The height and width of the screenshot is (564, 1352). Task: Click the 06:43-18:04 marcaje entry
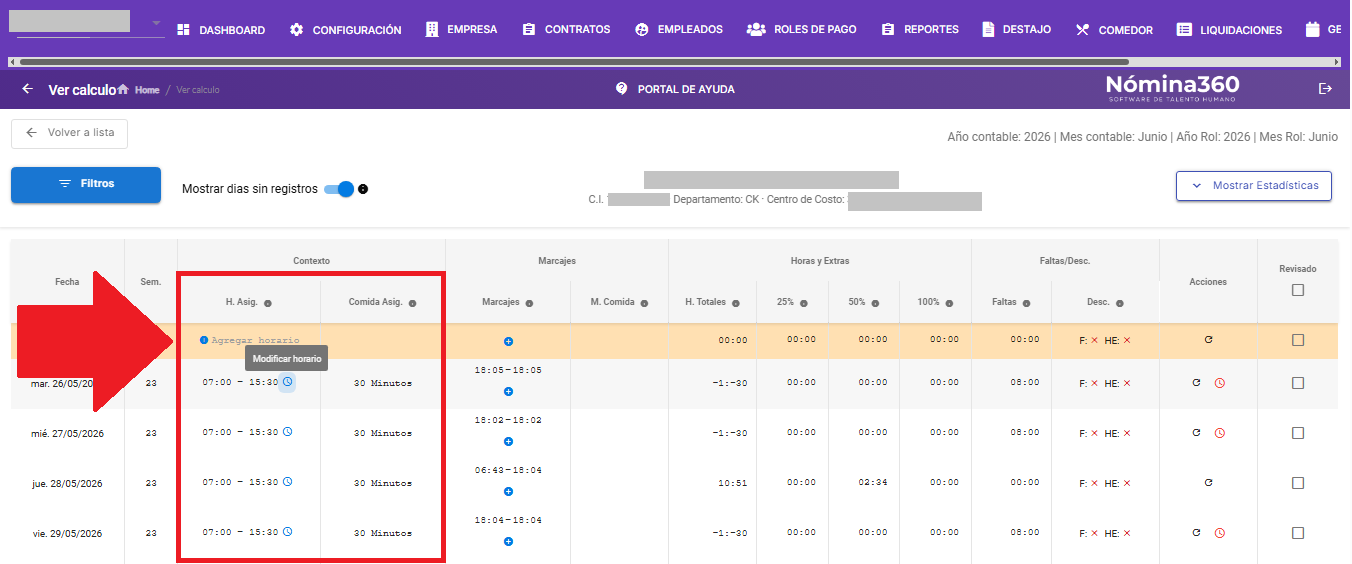(x=508, y=470)
